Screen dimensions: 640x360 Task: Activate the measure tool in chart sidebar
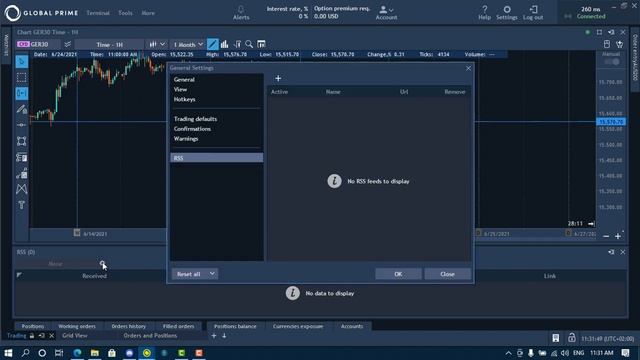coord(22,93)
